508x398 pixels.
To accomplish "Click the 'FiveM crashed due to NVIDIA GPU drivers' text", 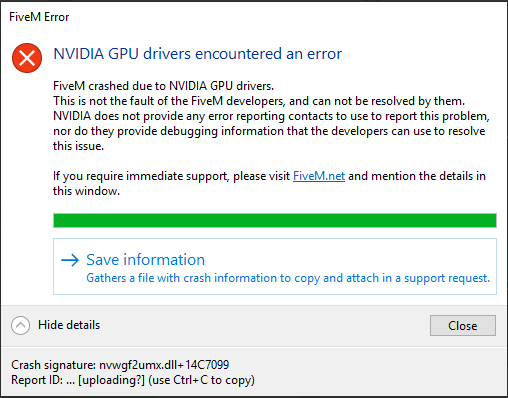I will coord(163,86).
